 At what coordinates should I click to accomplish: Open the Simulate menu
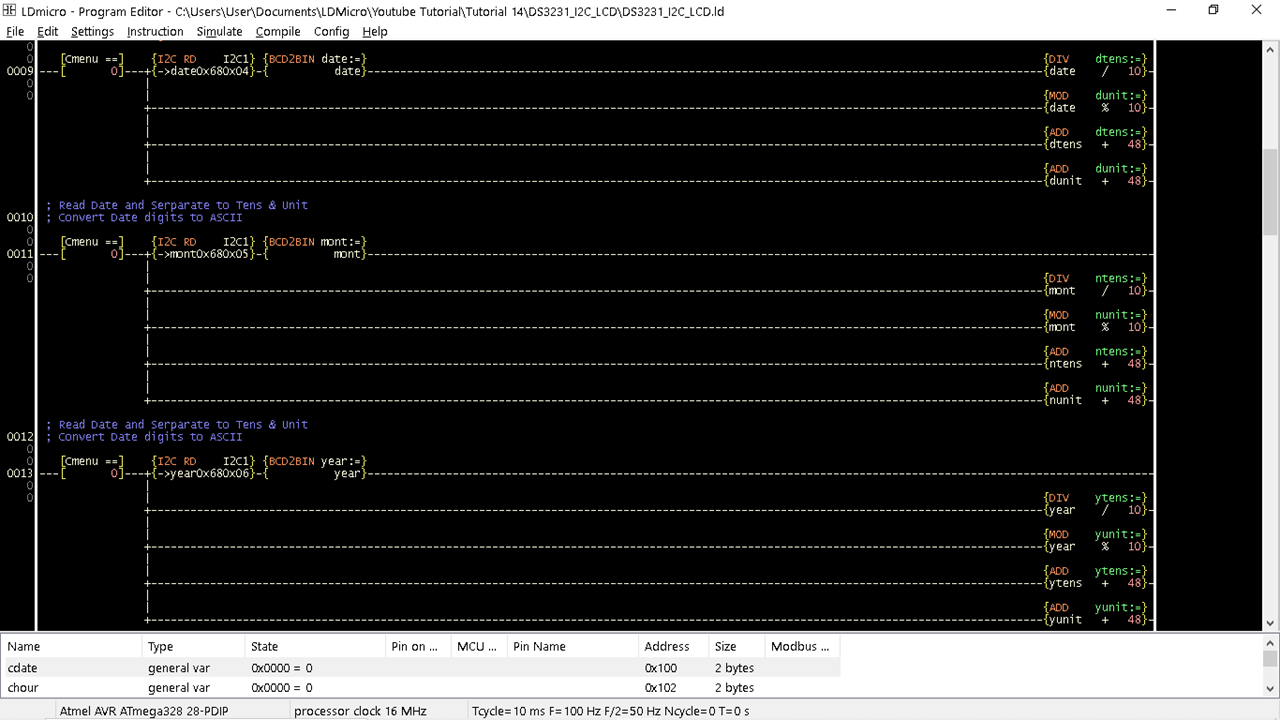click(x=219, y=31)
